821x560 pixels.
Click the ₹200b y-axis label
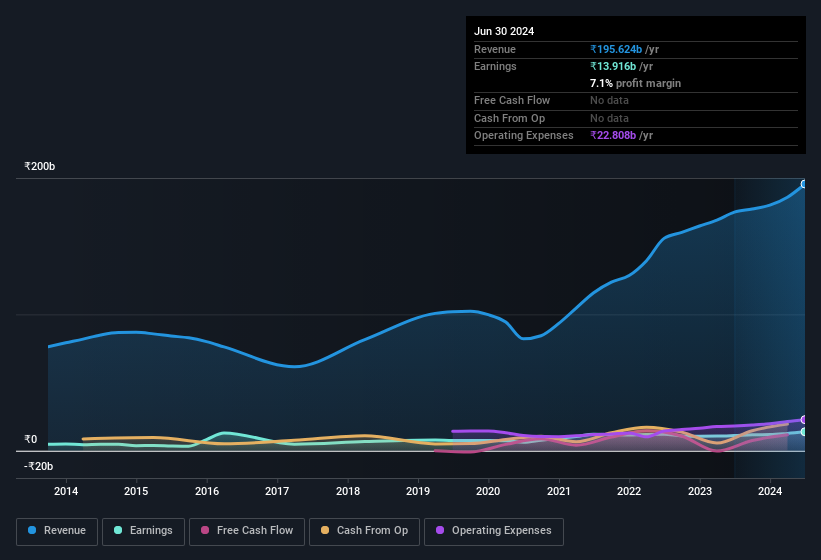click(39, 166)
